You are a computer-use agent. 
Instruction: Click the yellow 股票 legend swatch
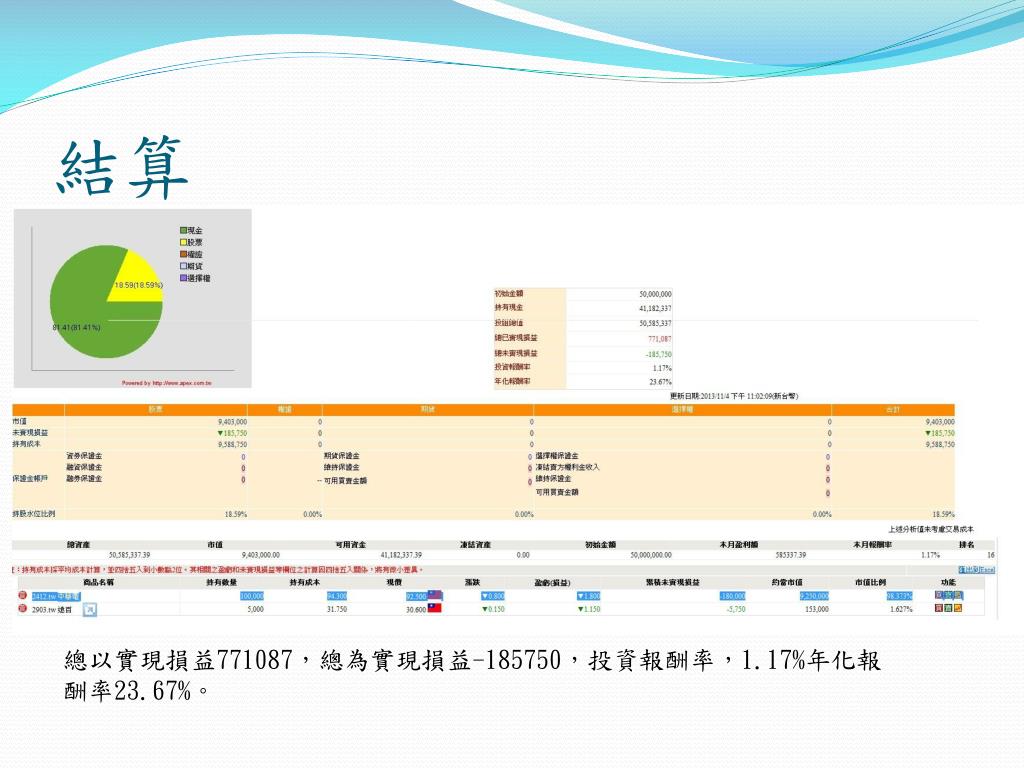coord(184,242)
